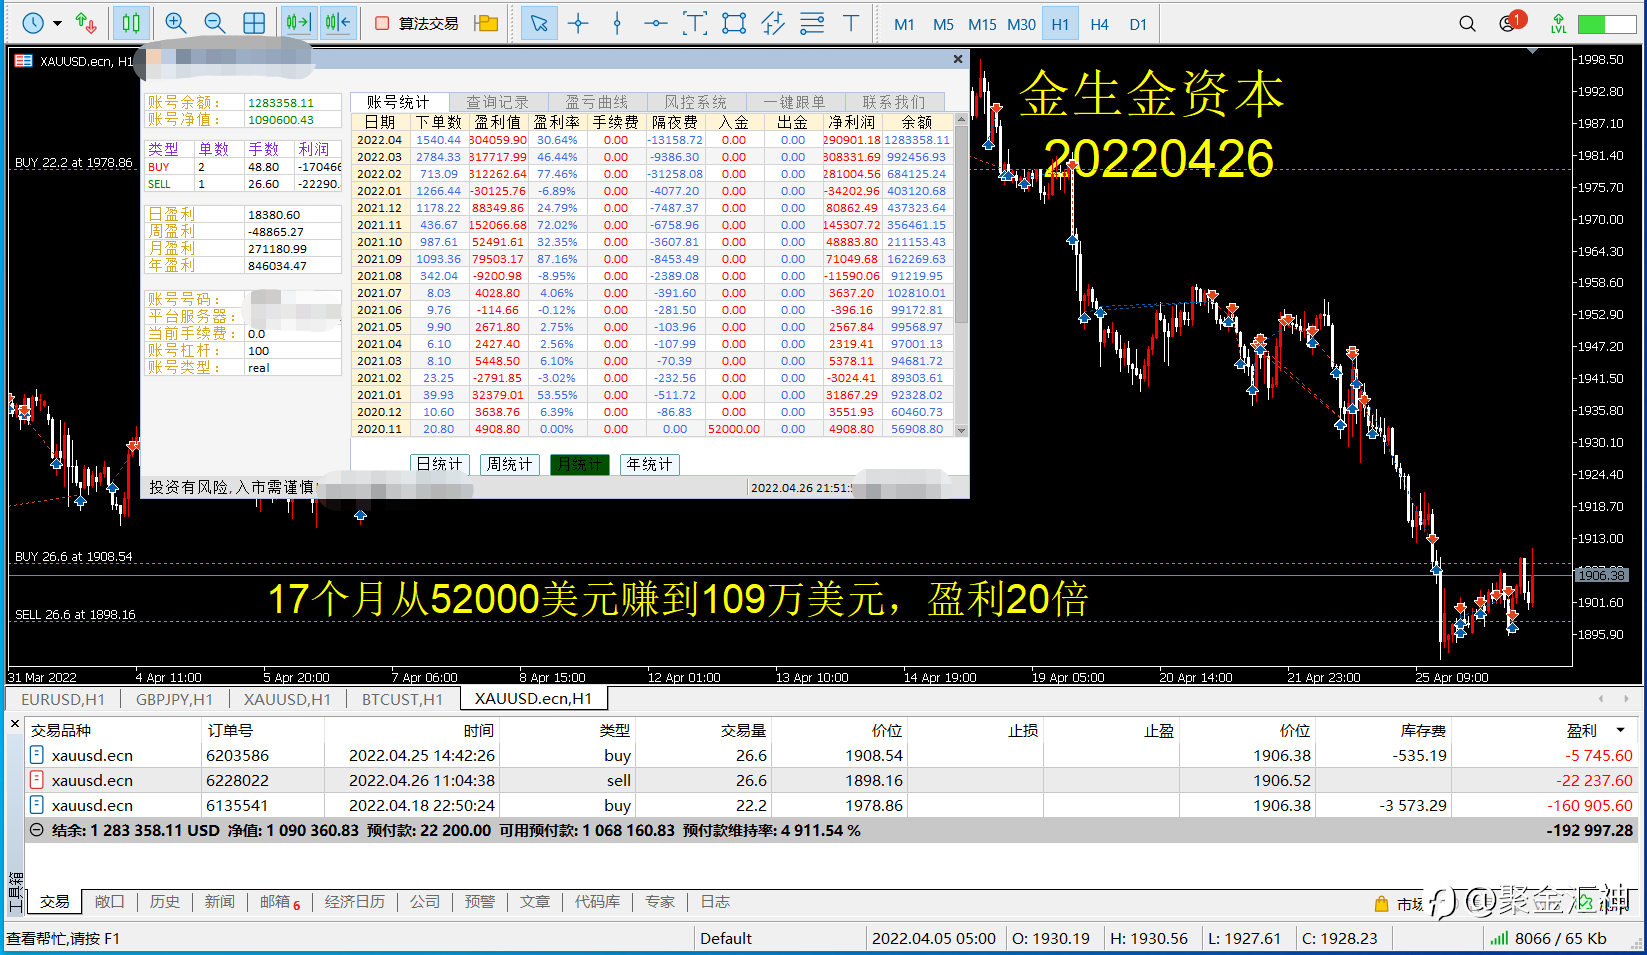The height and width of the screenshot is (955, 1647).
Task: Click the 净利润 column header
Action: [x=851, y=122]
